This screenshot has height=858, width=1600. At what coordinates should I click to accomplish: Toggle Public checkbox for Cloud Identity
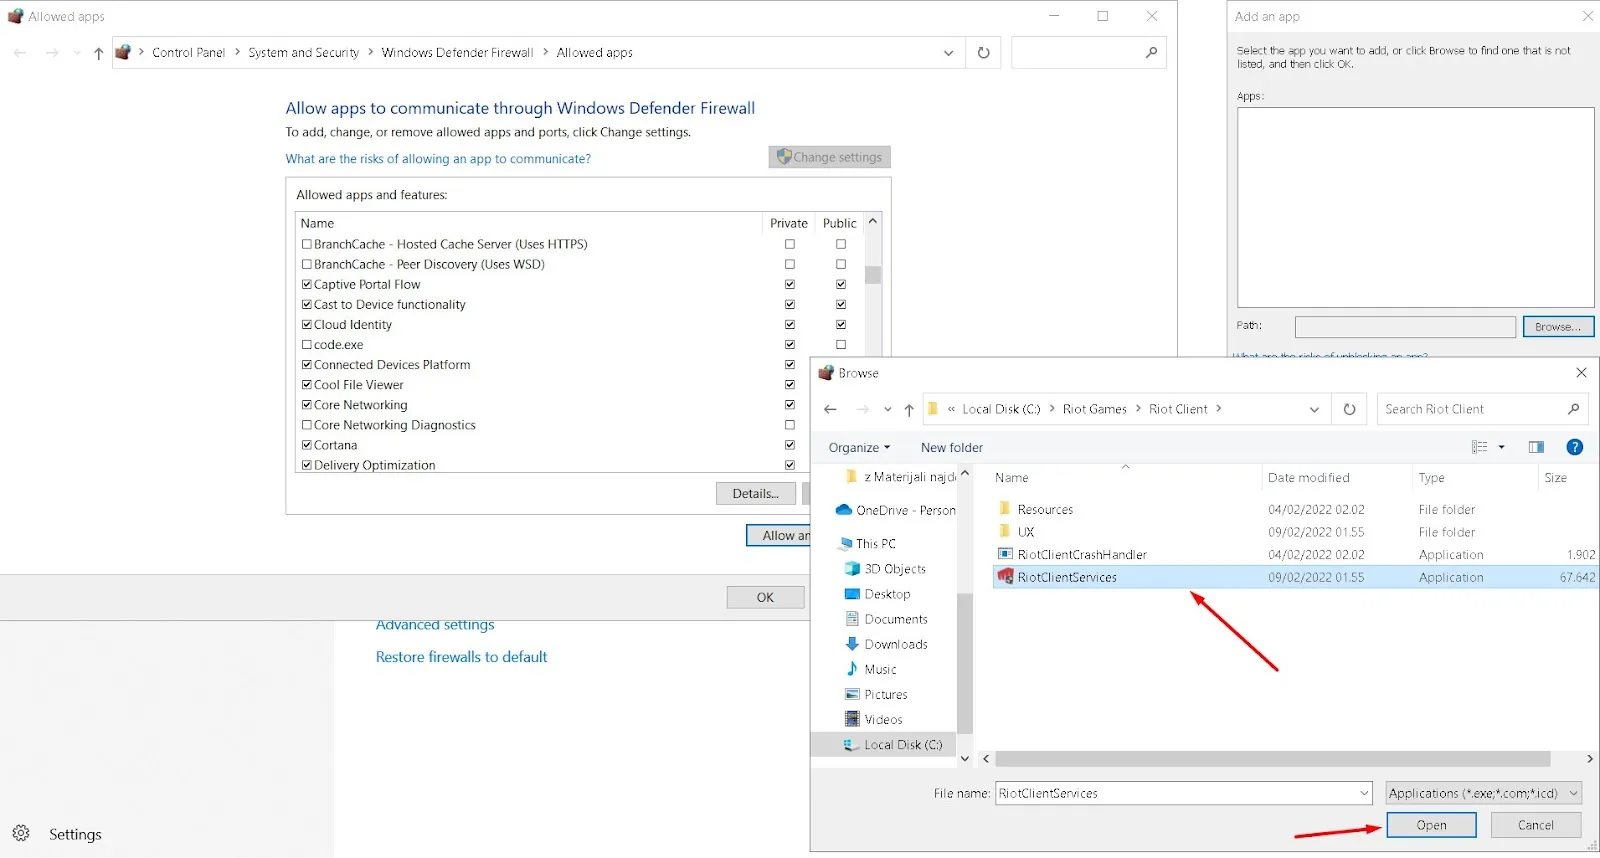(x=841, y=324)
